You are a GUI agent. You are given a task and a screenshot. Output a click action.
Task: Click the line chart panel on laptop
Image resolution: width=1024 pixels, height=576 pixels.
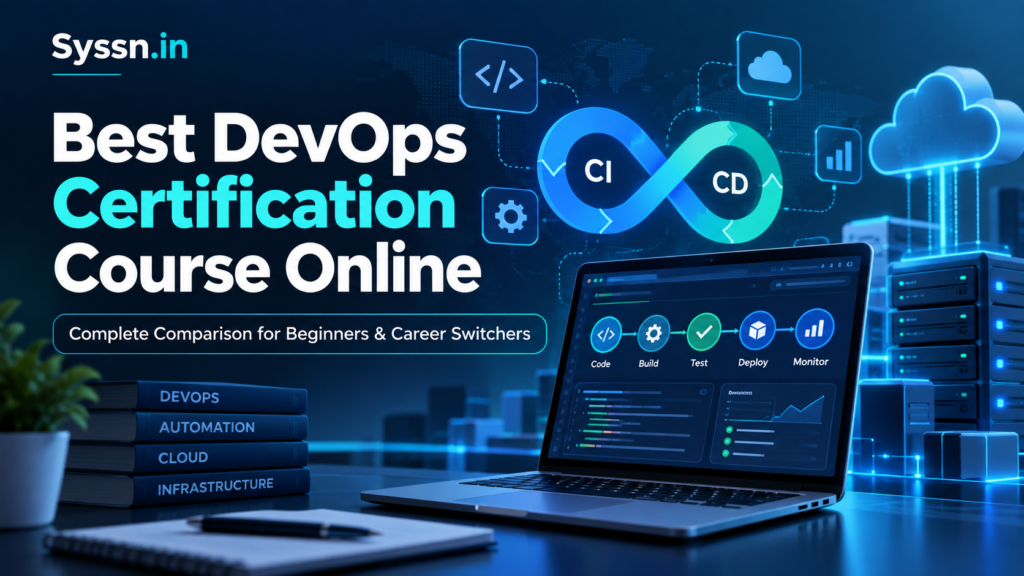click(775, 425)
